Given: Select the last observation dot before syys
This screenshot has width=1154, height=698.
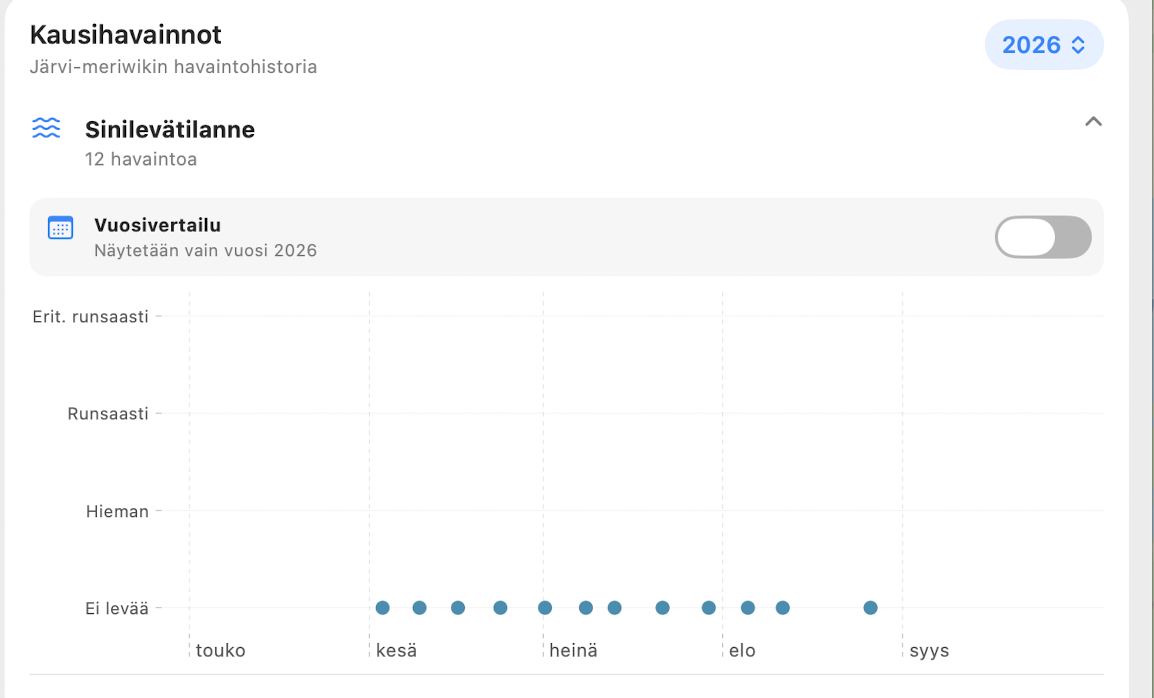Looking at the screenshot, I should click(x=871, y=607).
